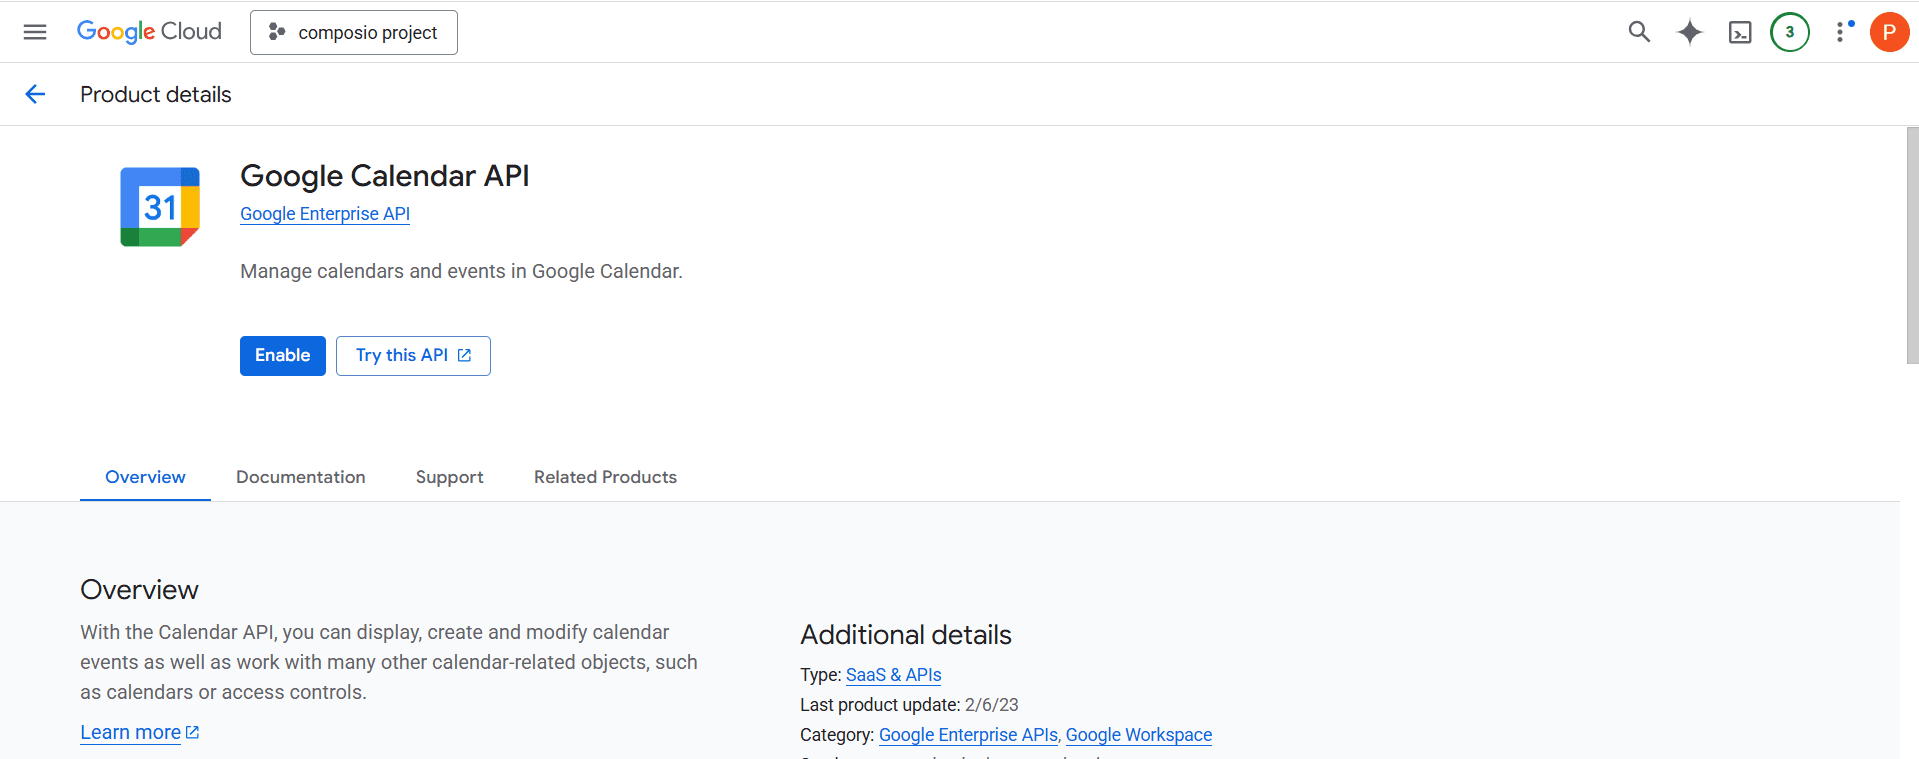Switch to the Documentation tab
Viewport: 1919px width, 759px height.
(x=301, y=477)
